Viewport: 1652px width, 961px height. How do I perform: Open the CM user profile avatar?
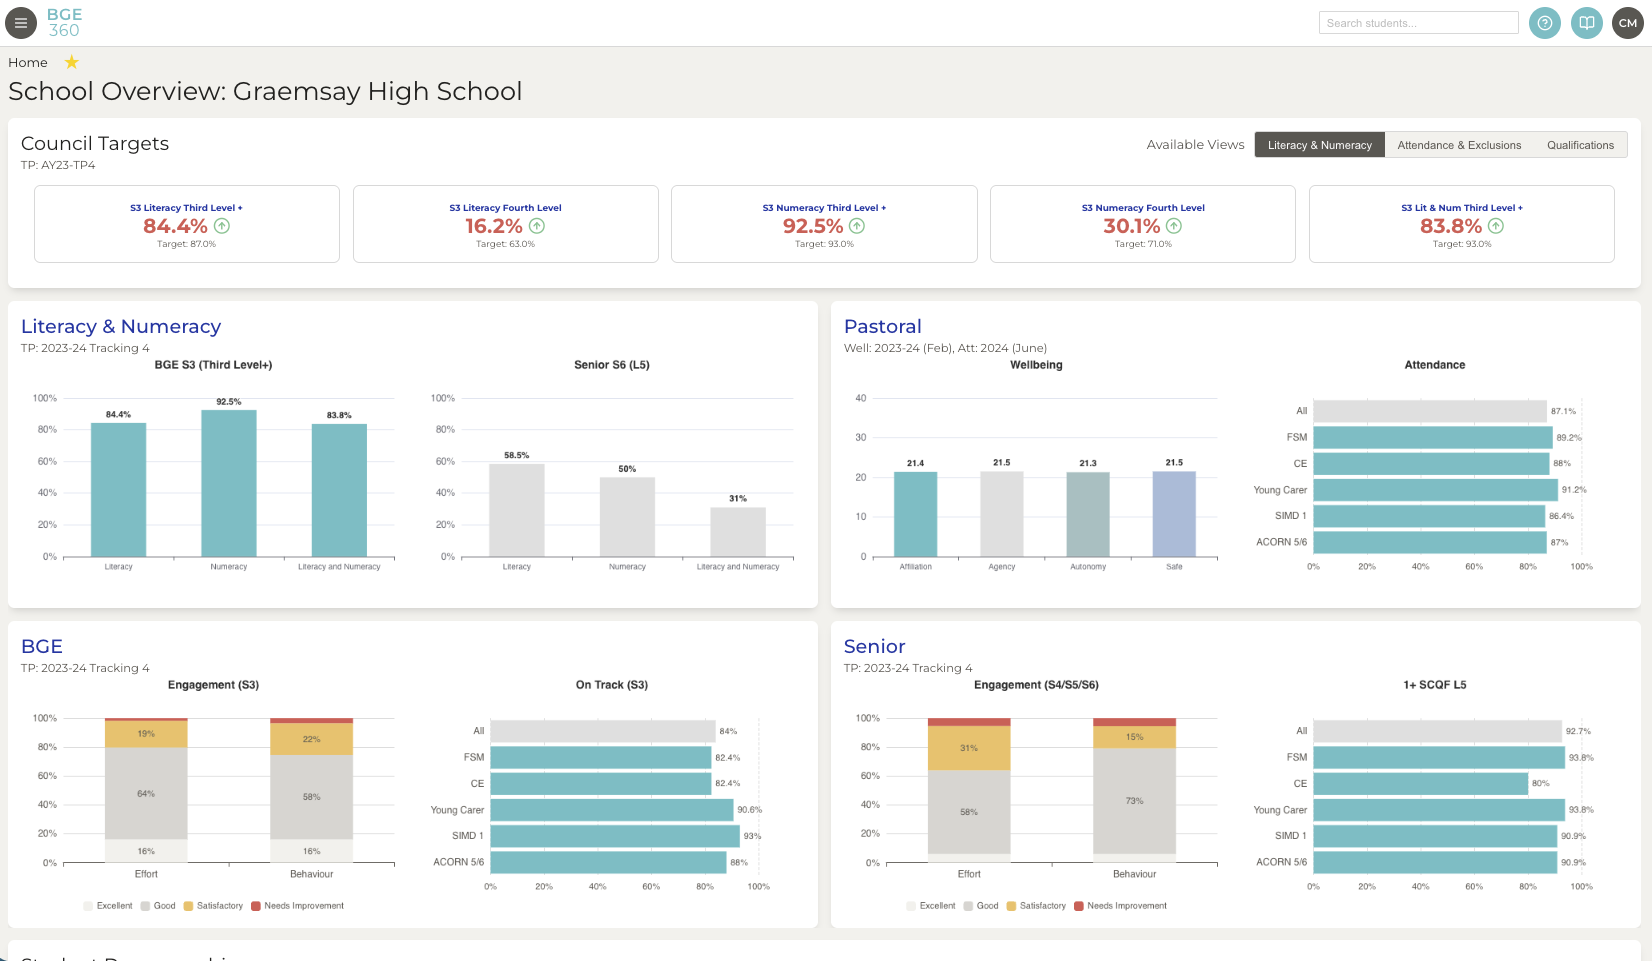(1628, 22)
